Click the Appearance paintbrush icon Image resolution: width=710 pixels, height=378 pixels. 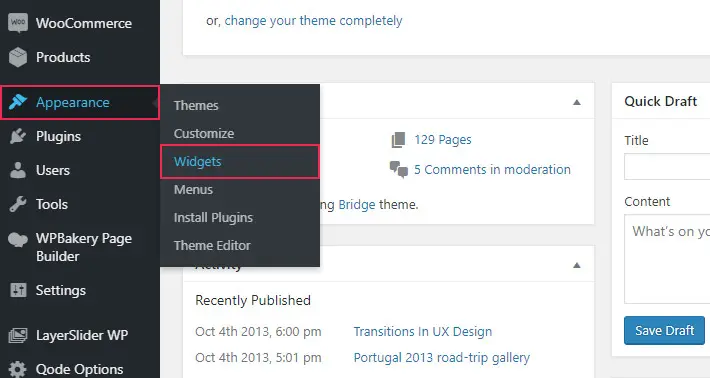[18, 102]
